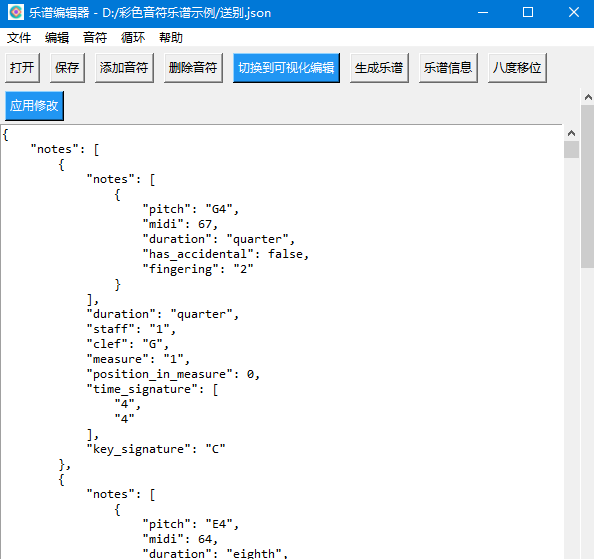594x559 pixels.
Task: Click the 八度移位 octave shift button
Action: (517, 68)
